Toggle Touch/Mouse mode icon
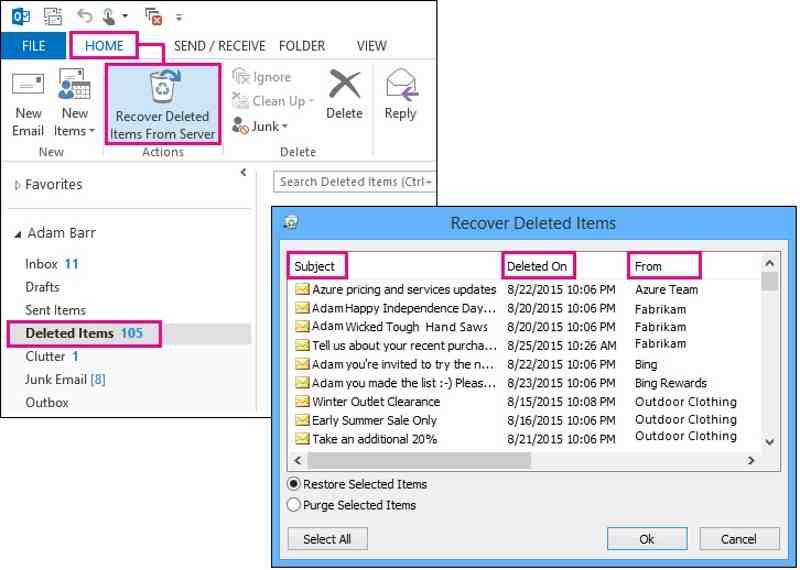Image resolution: width=800 pixels, height=570 pixels. coord(108,16)
